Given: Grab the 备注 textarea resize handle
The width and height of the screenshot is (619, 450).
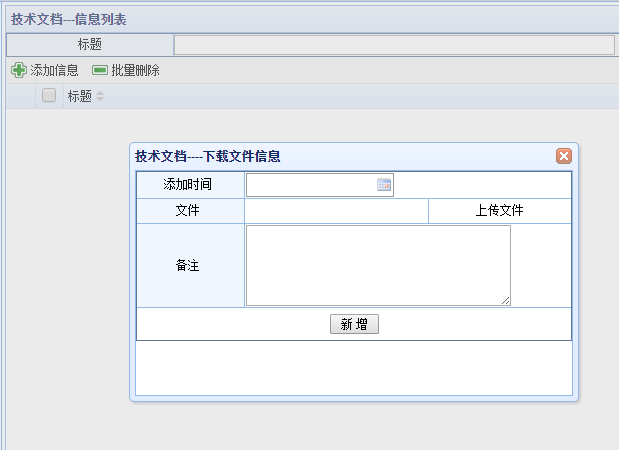Looking at the screenshot, I should (x=505, y=300).
